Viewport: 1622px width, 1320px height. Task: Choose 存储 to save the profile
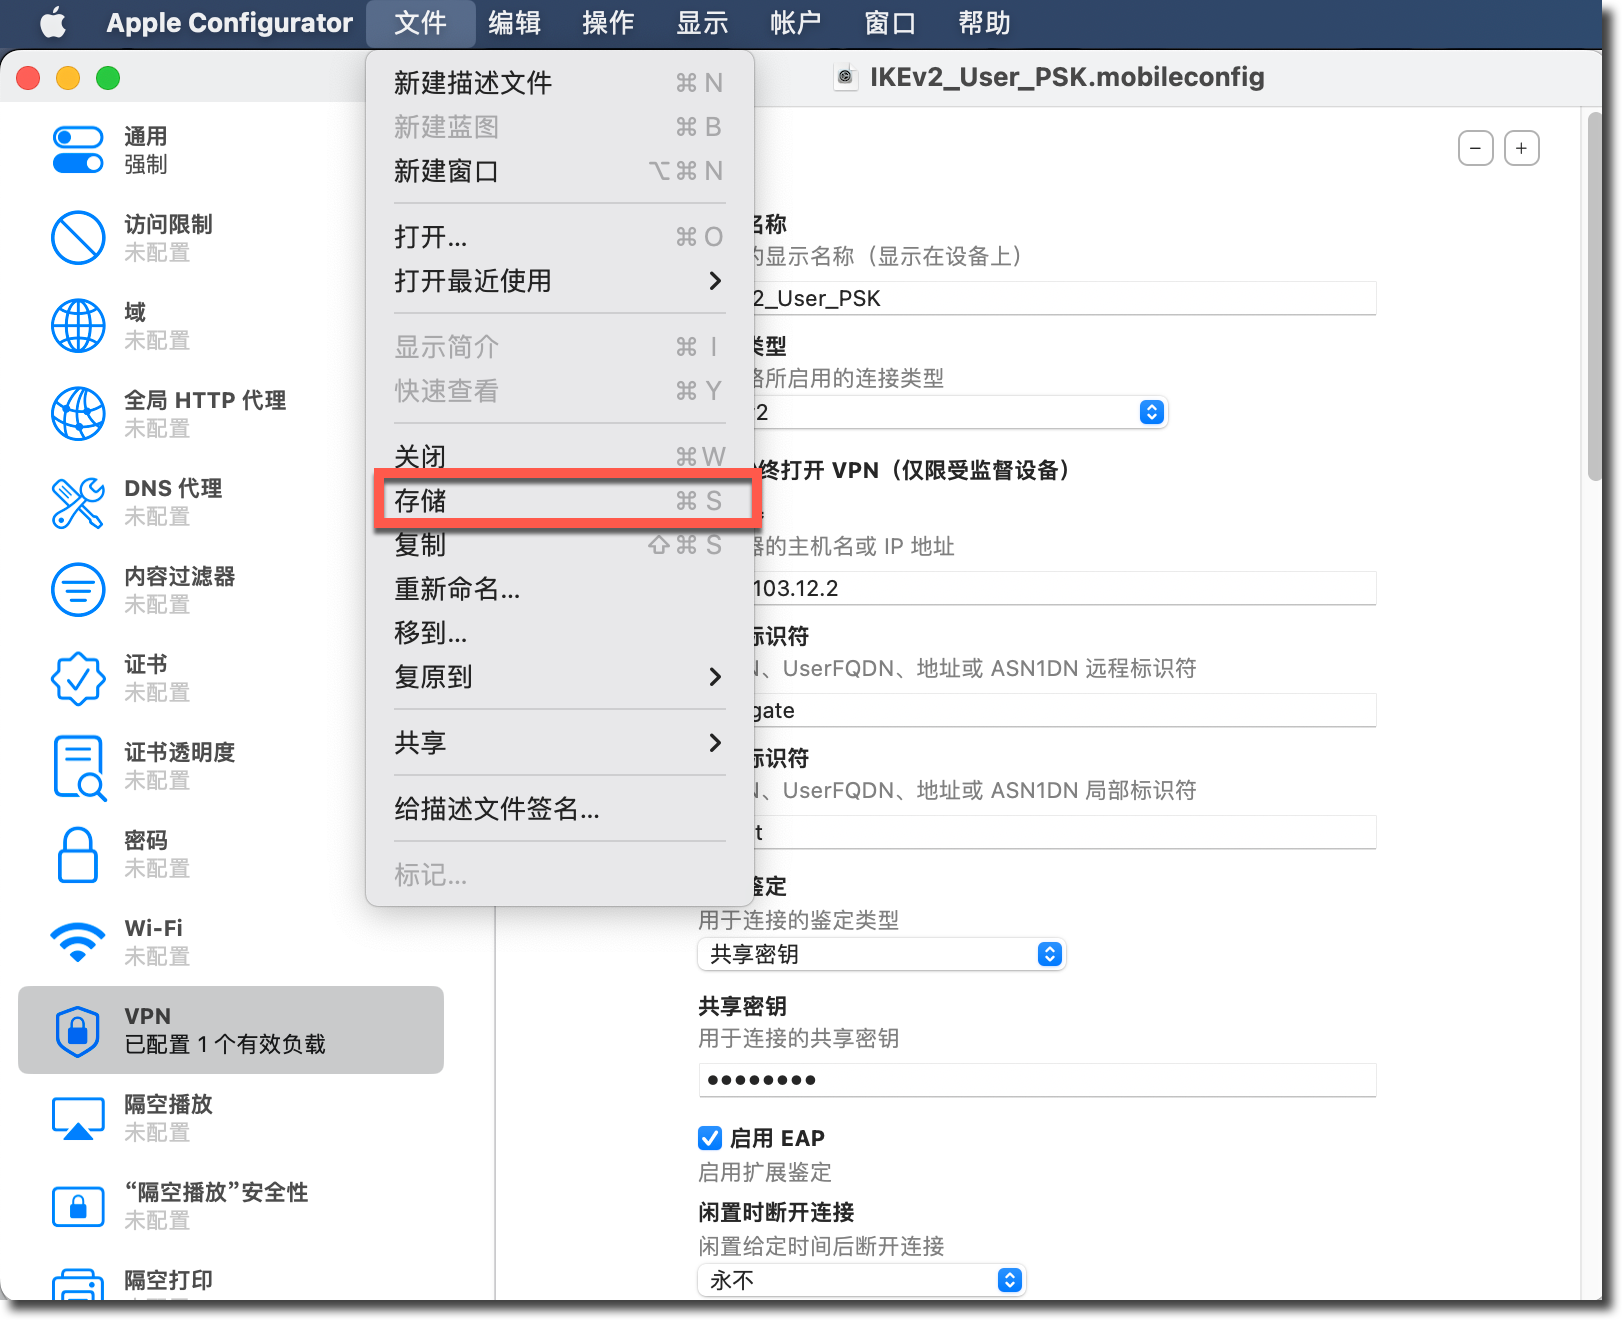click(559, 501)
